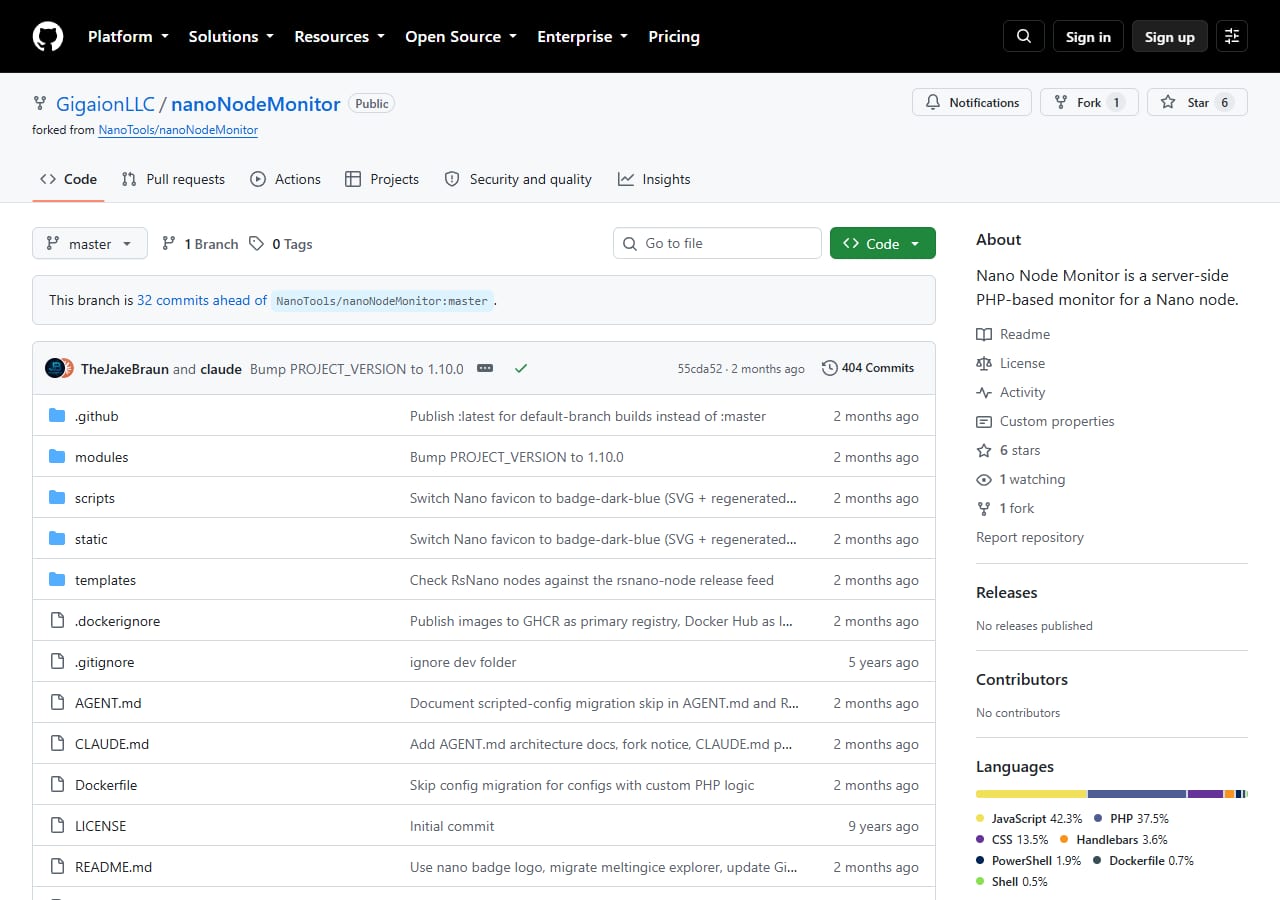1280x900 pixels.
Task: Open the Activity link in About
Action: [x=1011, y=392]
